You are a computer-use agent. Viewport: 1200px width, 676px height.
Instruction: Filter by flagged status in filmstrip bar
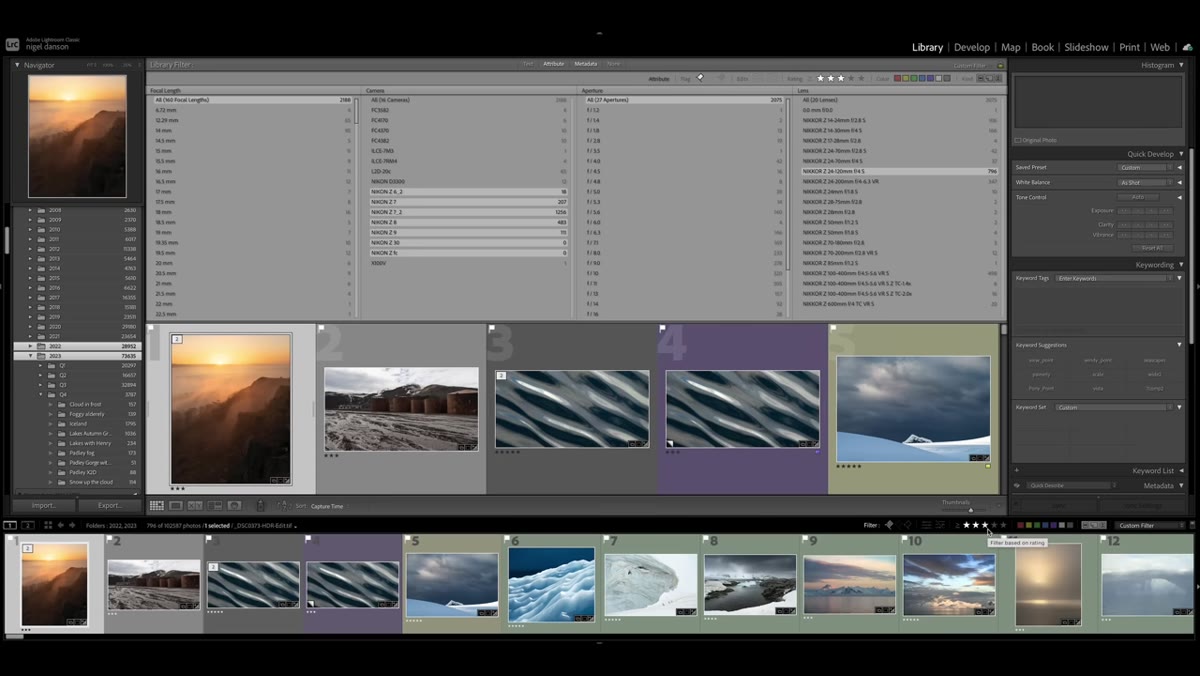pyautogui.click(x=889, y=525)
